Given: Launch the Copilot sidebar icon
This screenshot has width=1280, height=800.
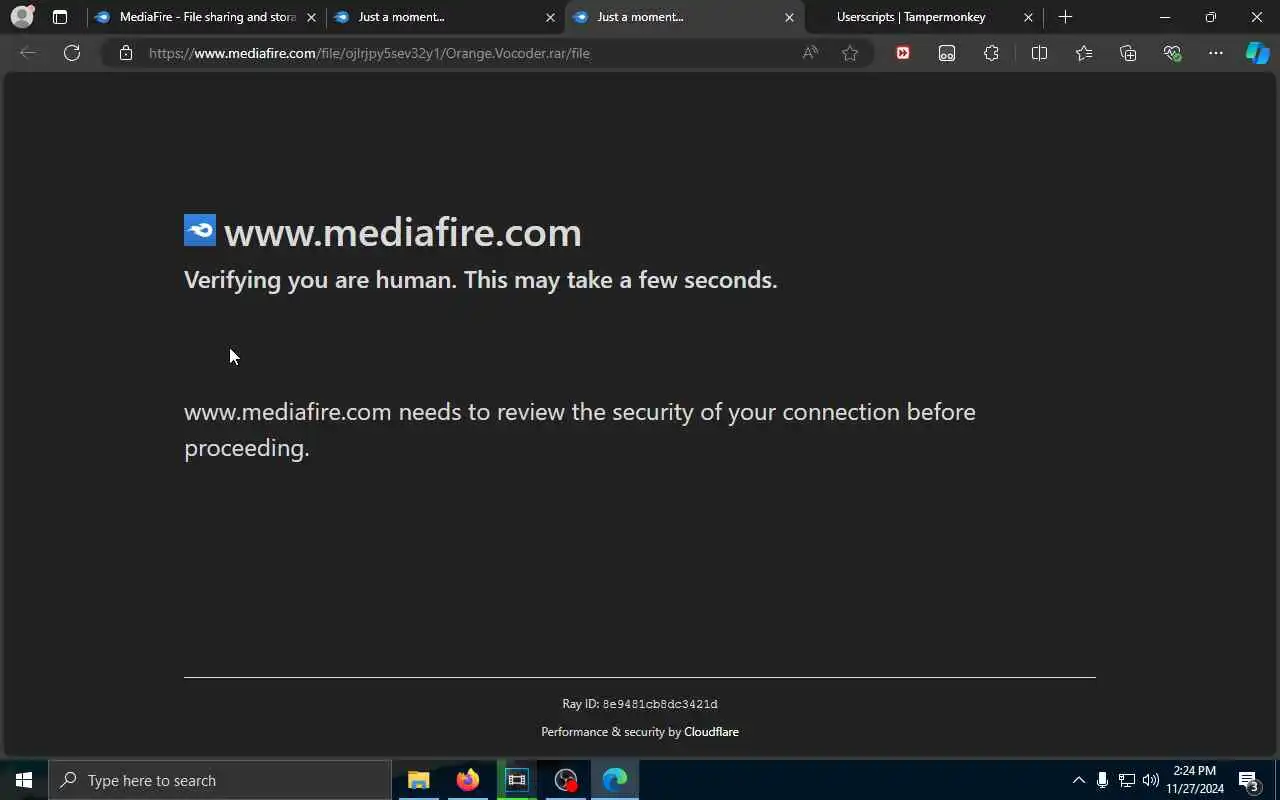Looking at the screenshot, I should click(1257, 53).
